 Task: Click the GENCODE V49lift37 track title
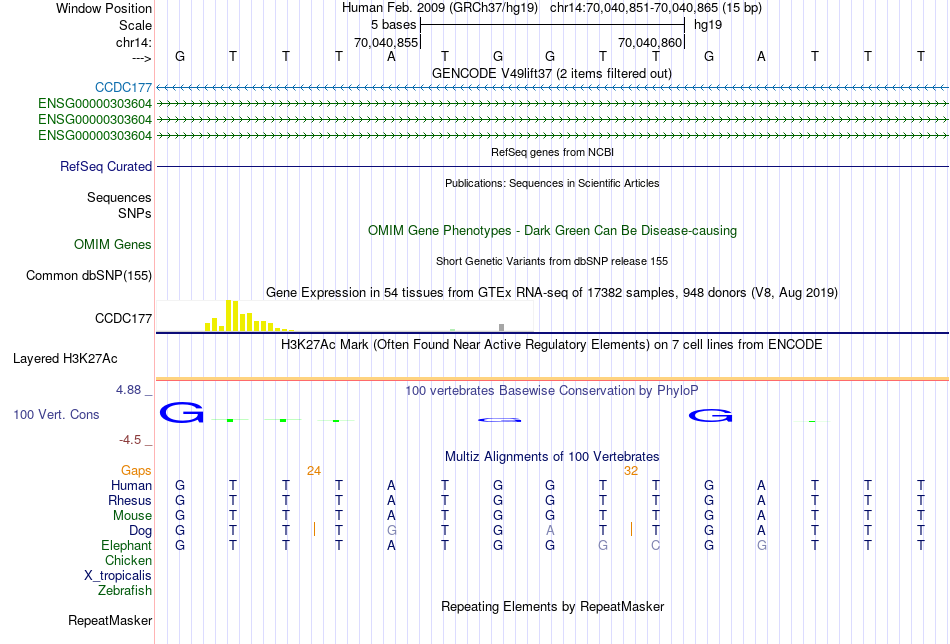click(x=552, y=73)
